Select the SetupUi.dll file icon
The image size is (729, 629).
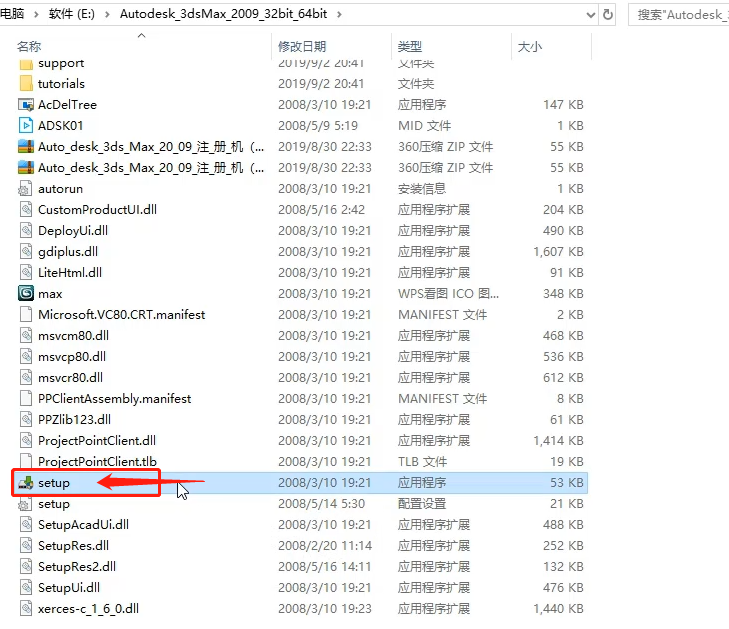[26, 588]
